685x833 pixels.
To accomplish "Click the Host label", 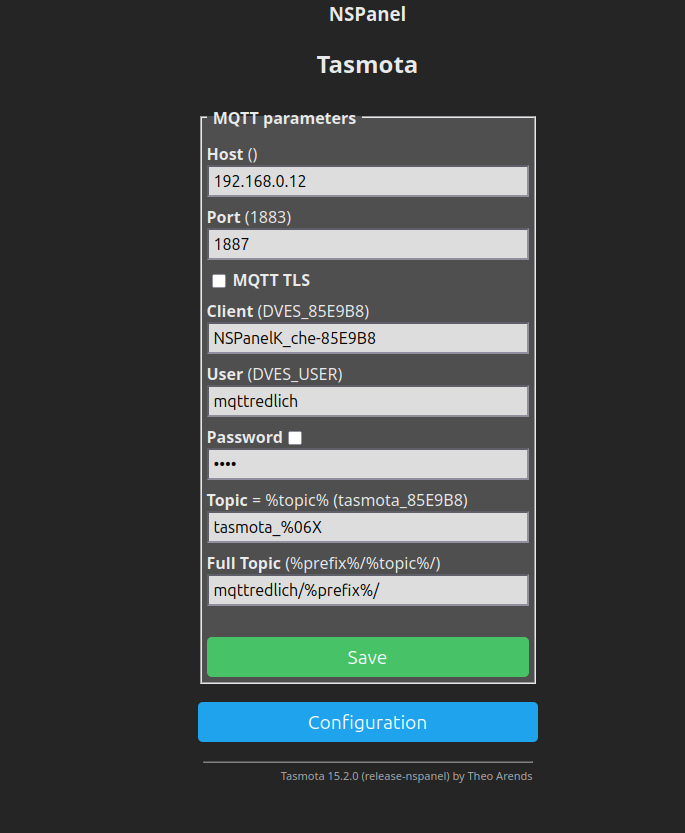I will coord(232,154).
